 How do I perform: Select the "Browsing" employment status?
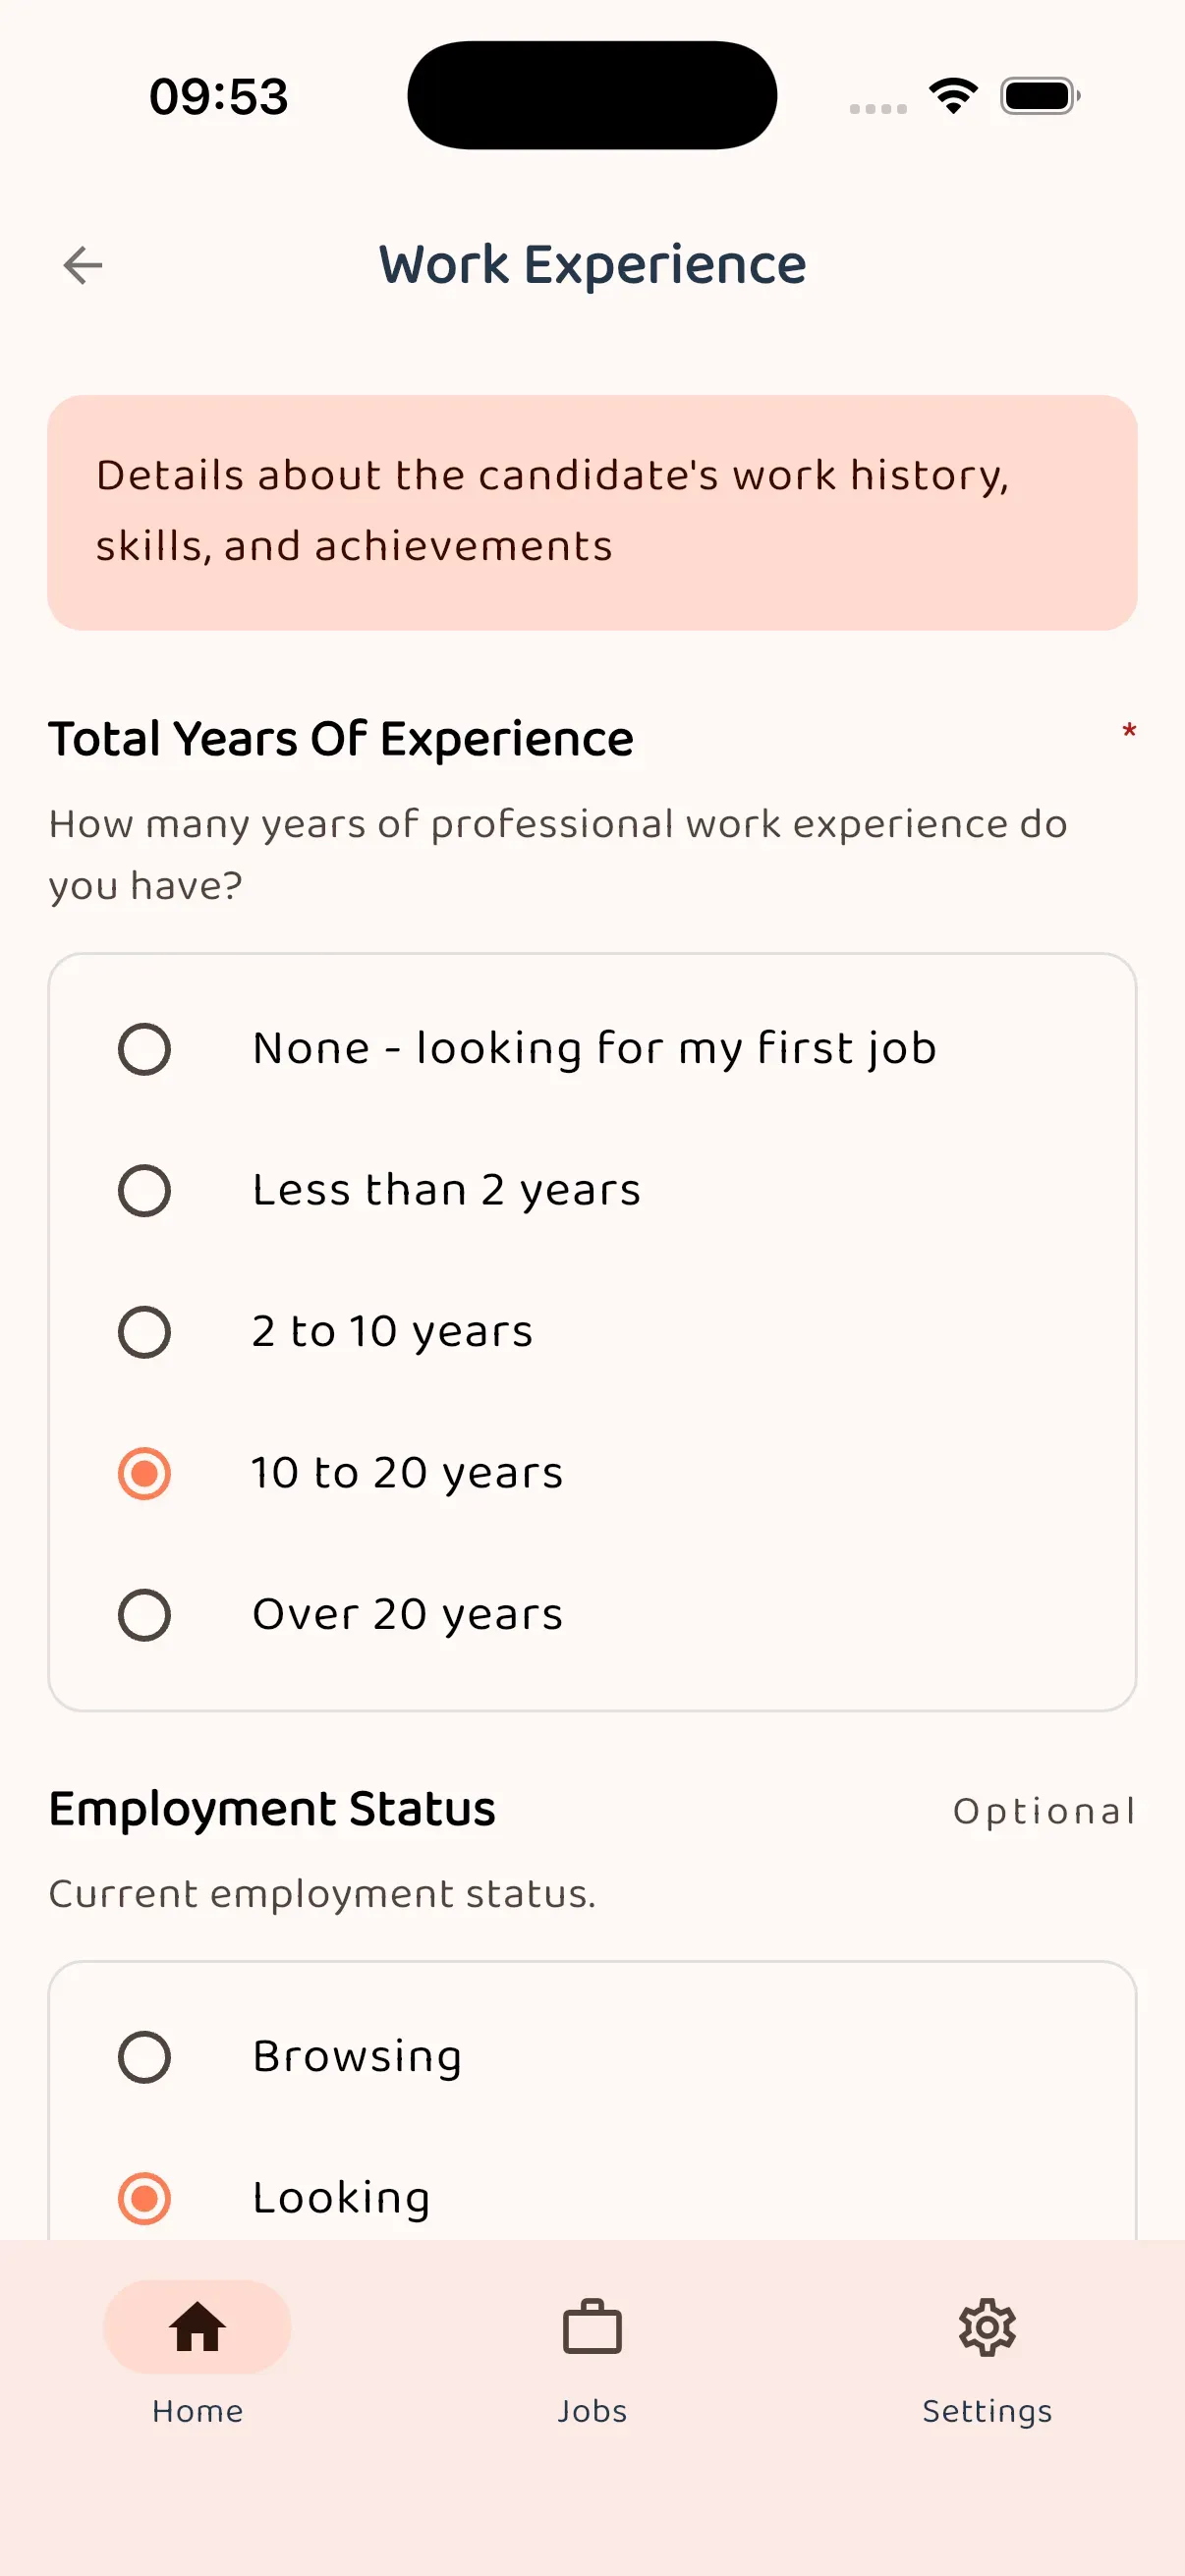click(x=145, y=2057)
